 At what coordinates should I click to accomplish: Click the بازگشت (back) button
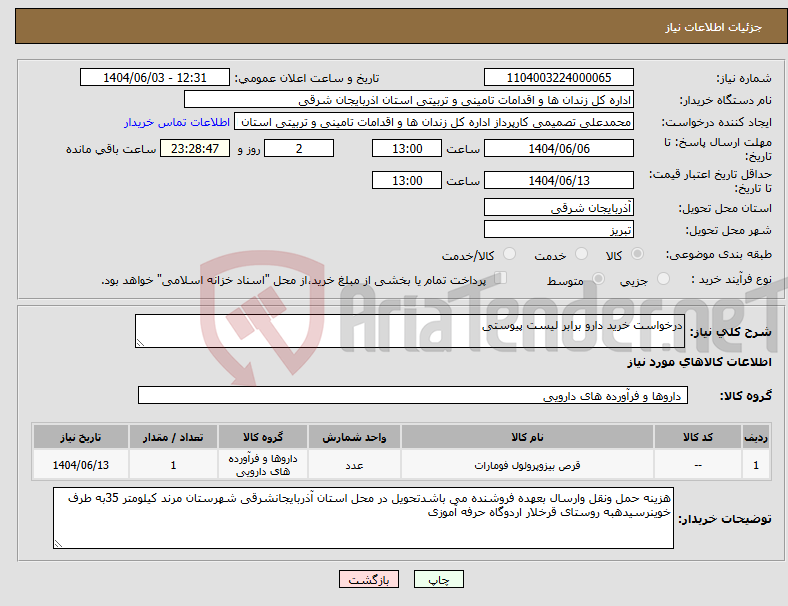click(x=368, y=579)
